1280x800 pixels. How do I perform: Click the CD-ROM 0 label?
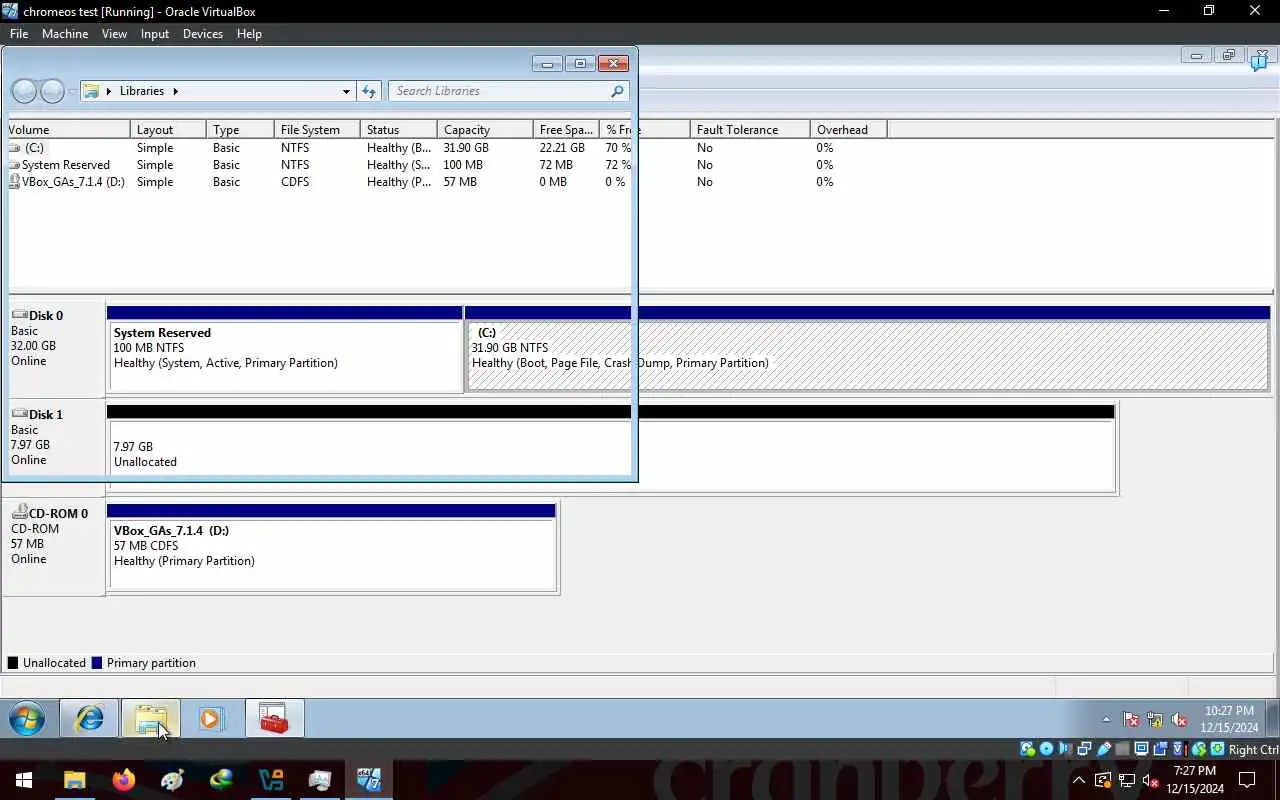point(58,514)
